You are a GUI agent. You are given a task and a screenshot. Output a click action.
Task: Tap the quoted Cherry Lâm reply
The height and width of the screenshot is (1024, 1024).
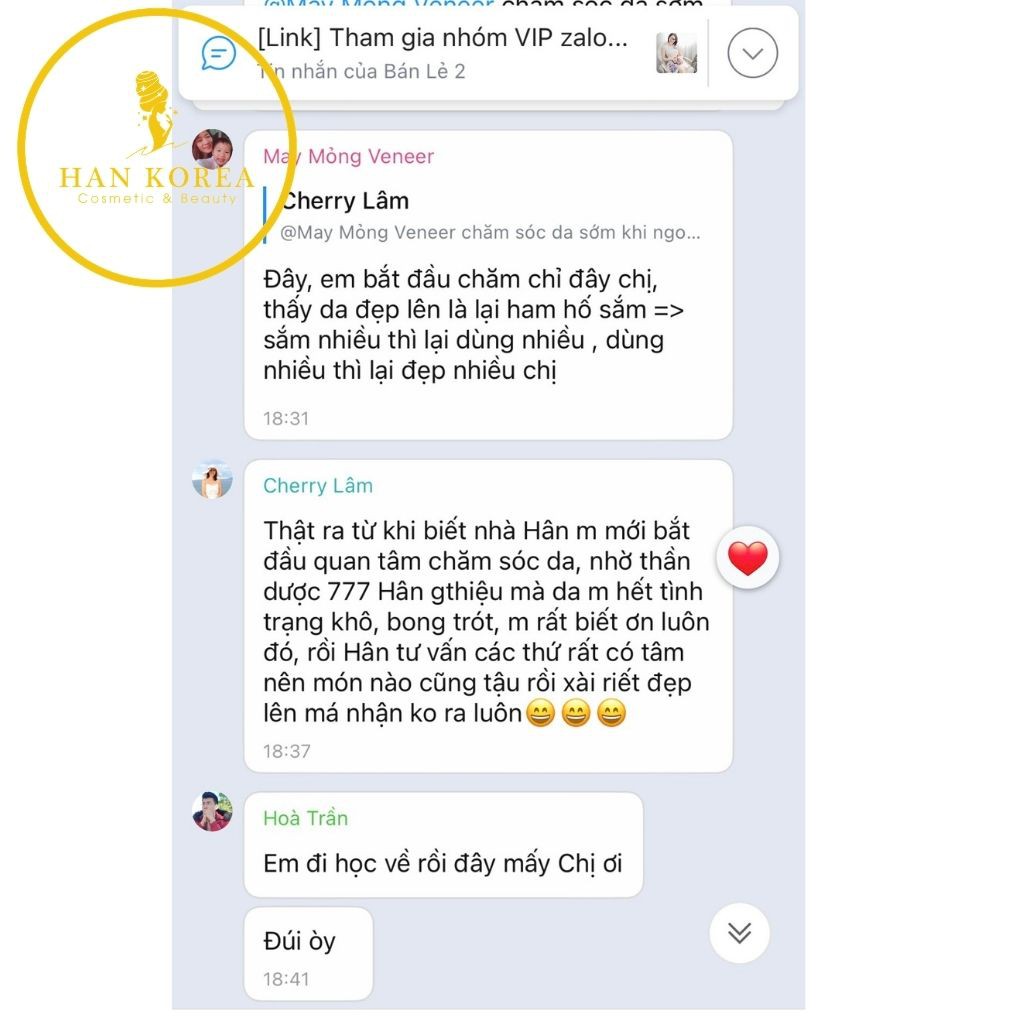coord(483,216)
